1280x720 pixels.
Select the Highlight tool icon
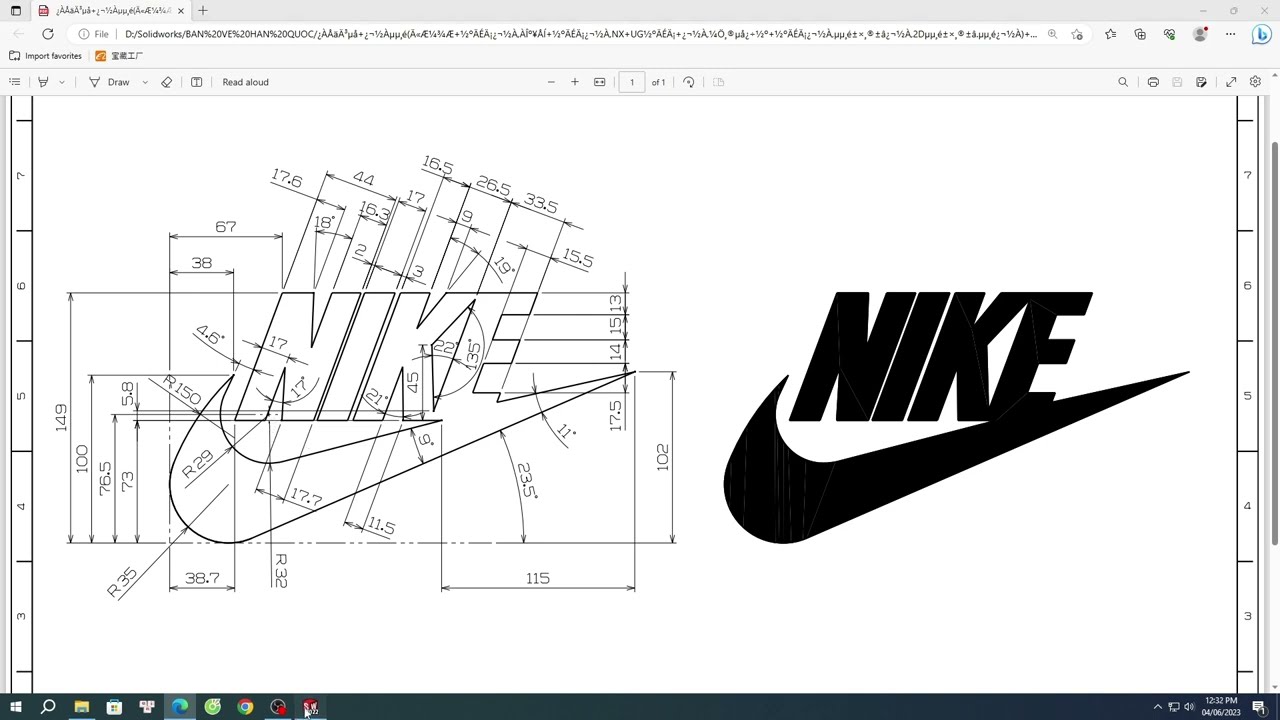43,82
